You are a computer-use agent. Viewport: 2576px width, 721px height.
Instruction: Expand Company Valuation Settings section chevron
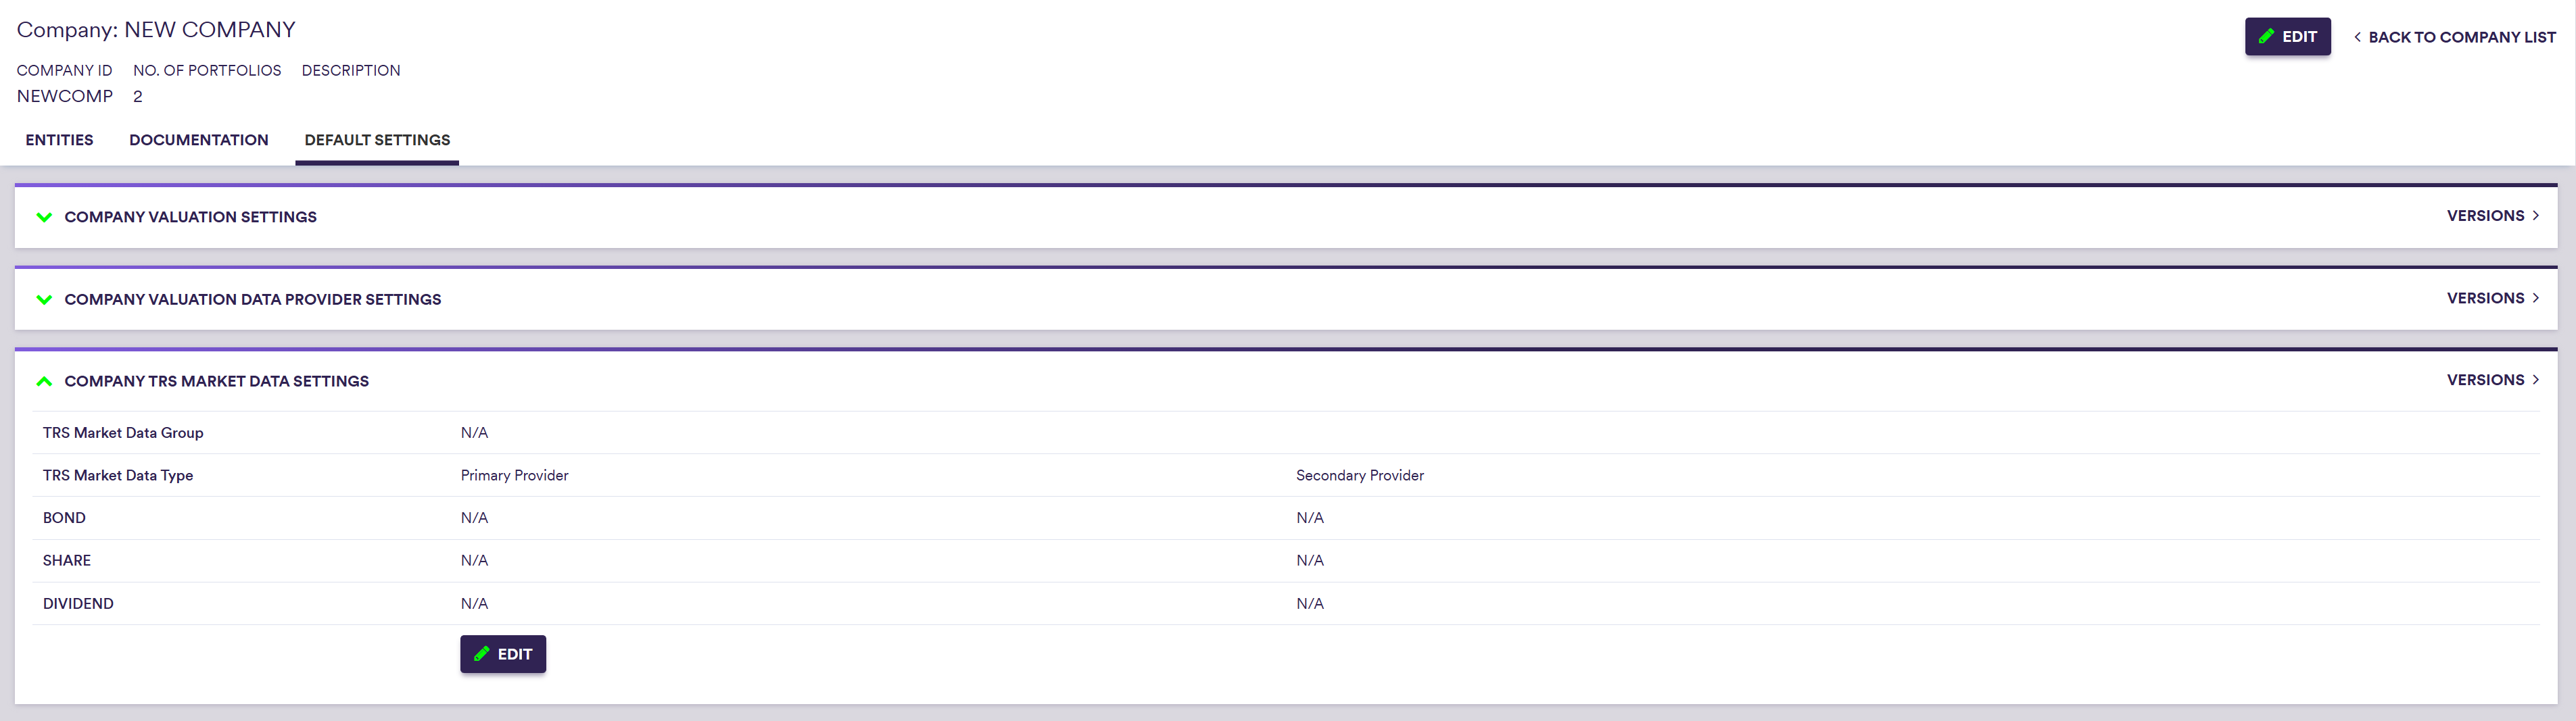[x=44, y=217]
